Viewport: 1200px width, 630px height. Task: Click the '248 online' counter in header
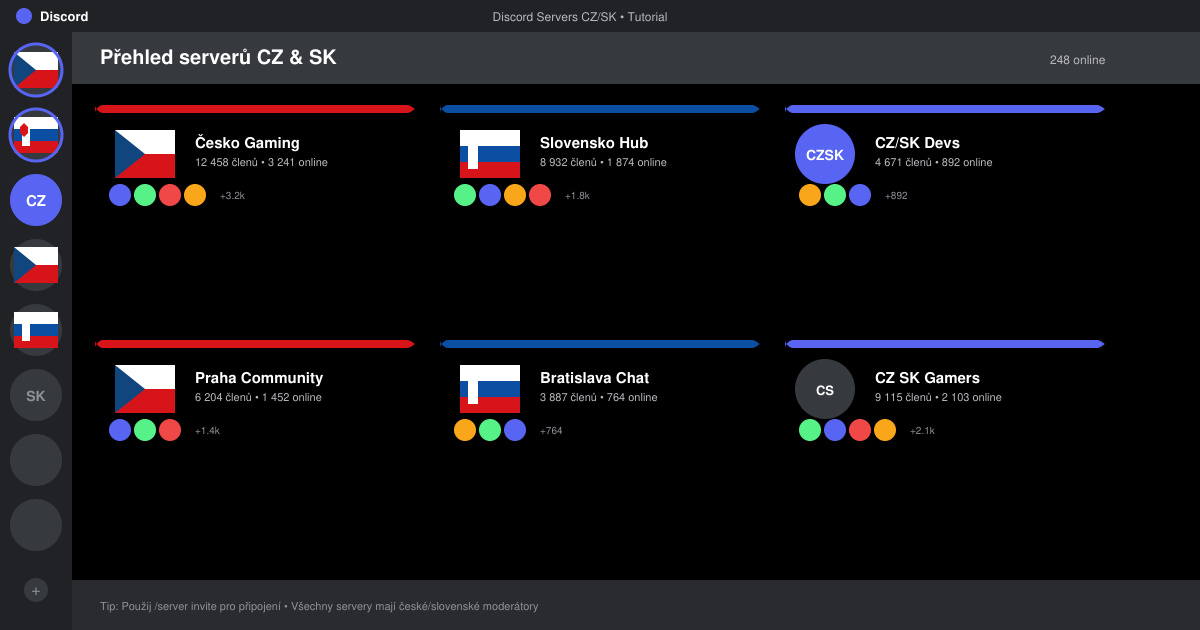[x=1077, y=60]
